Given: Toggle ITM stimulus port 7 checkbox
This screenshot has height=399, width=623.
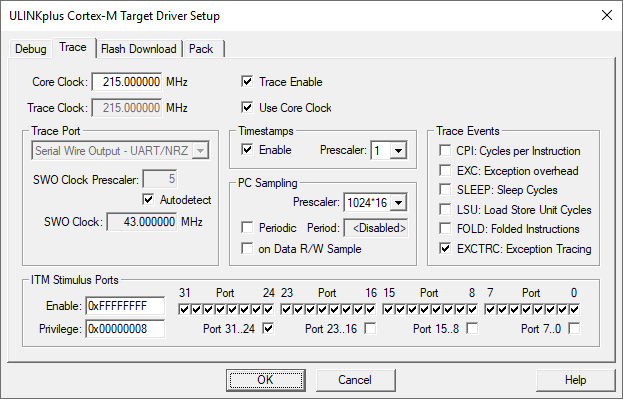Looking at the screenshot, I should pos(490,309).
